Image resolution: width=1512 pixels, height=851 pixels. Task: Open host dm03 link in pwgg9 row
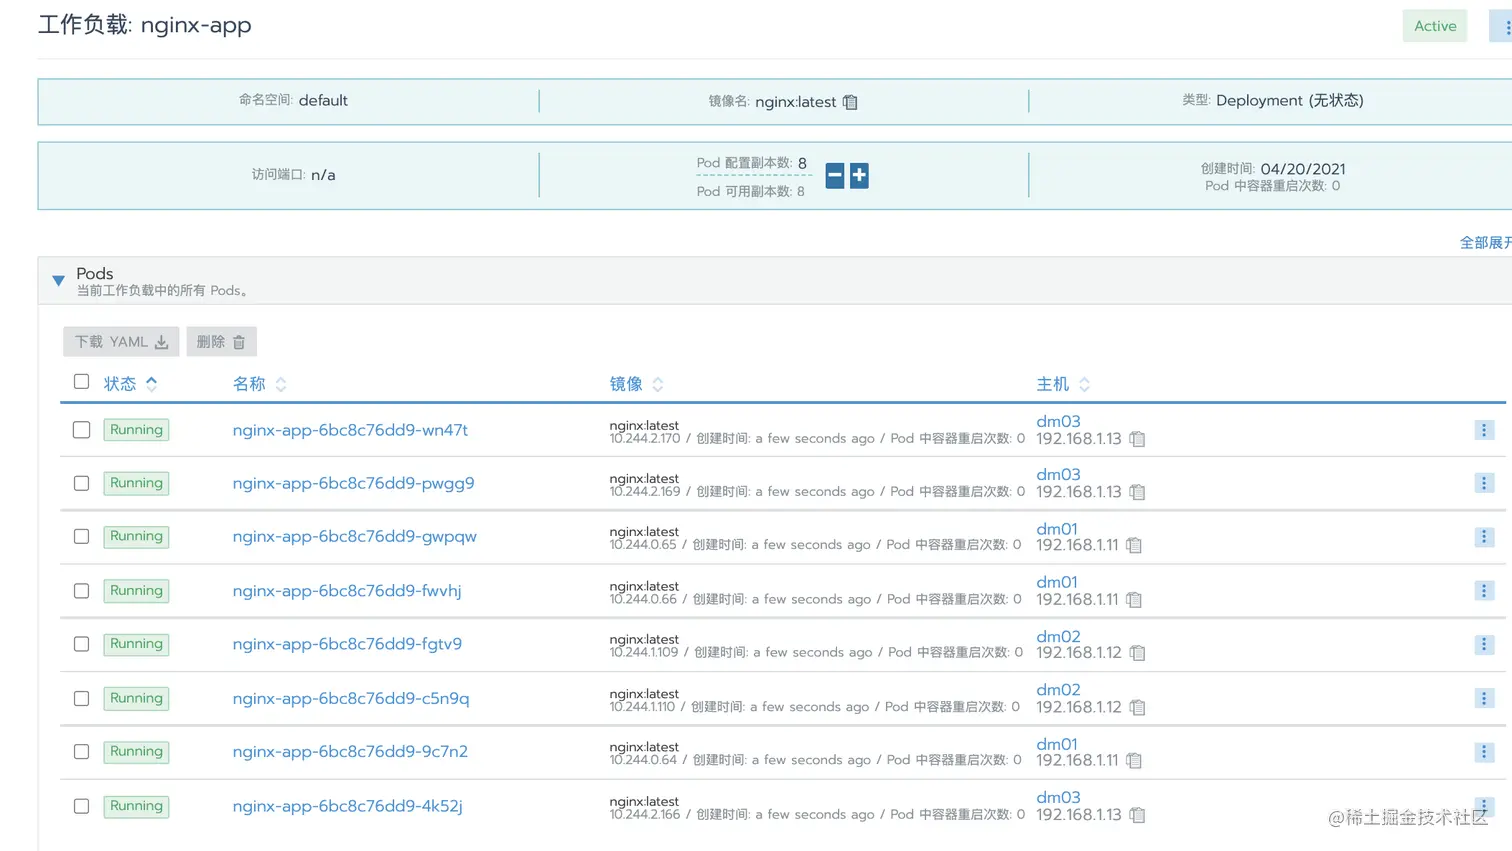pyautogui.click(x=1058, y=475)
